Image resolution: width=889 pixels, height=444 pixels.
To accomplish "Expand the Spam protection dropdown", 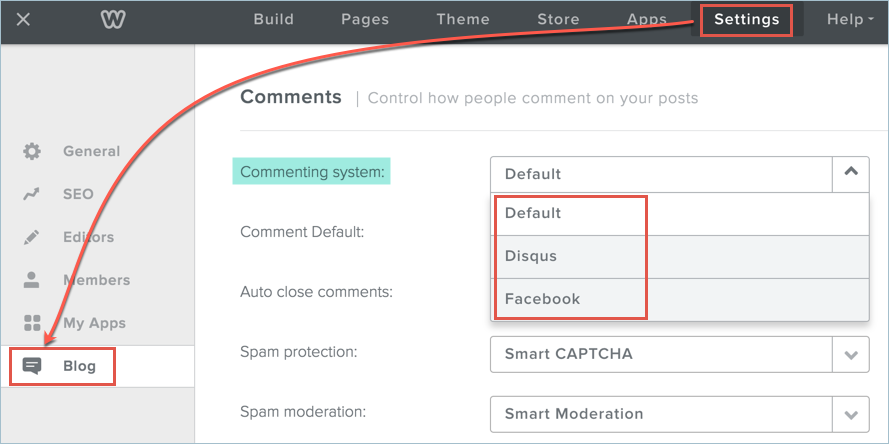I will (850, 354).
